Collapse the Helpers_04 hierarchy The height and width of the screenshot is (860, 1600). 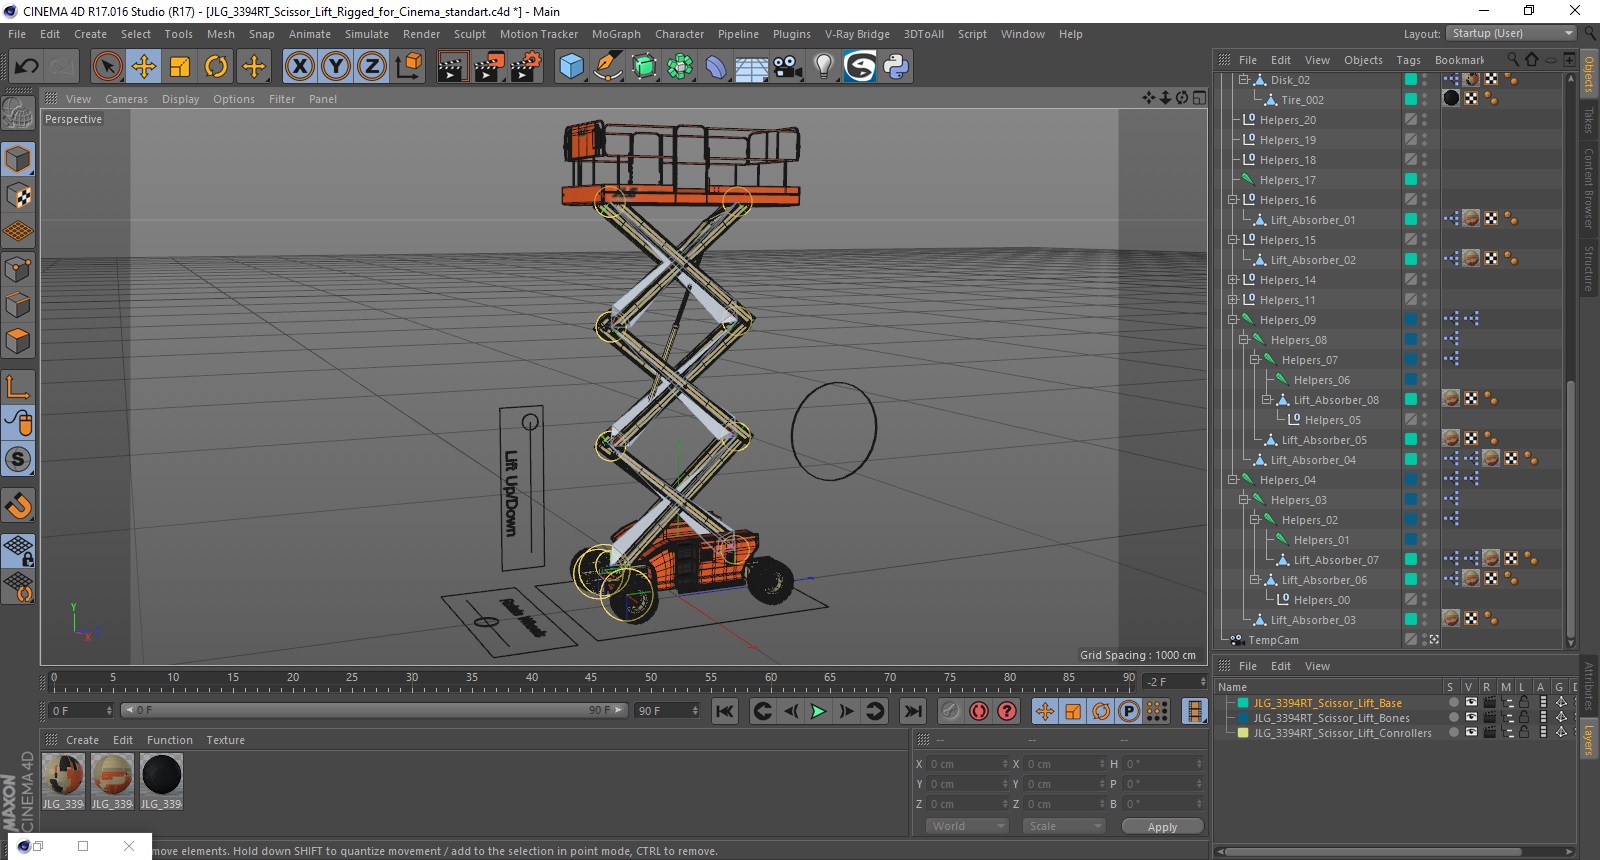pos(1233,480)
